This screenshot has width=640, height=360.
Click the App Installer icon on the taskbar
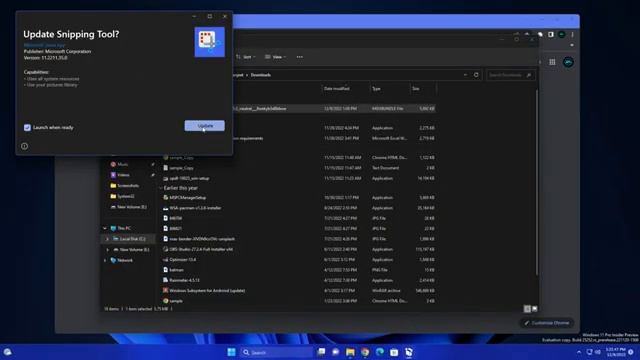pyautogui.click(x=409, y=352)
